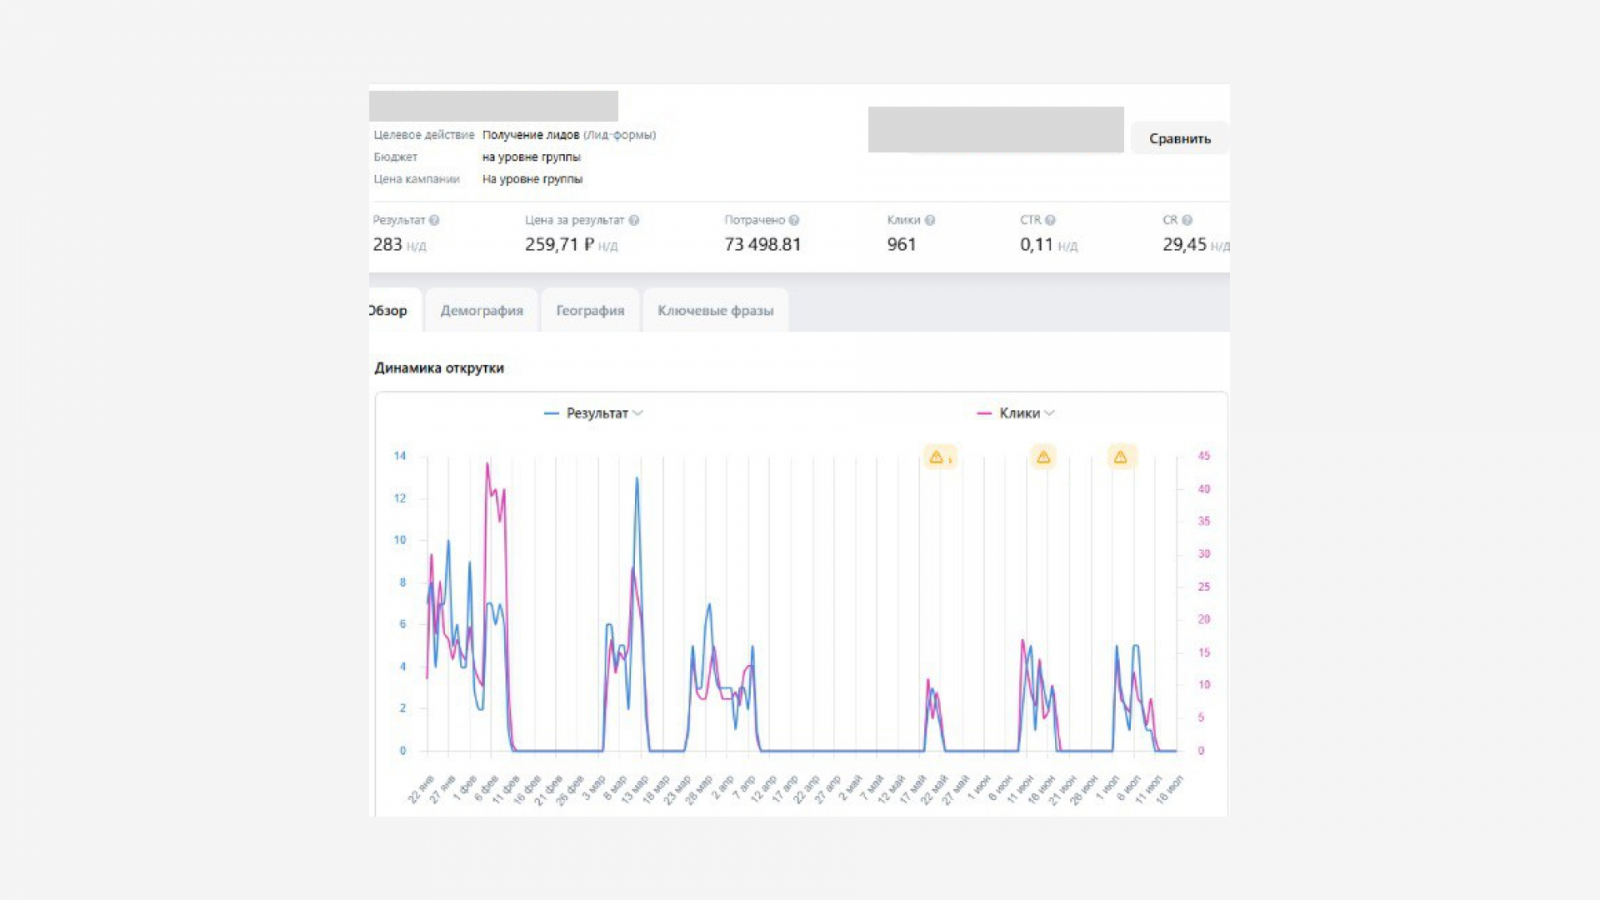
Task: Click help icon next to Результат
Action: pos(434,220)
